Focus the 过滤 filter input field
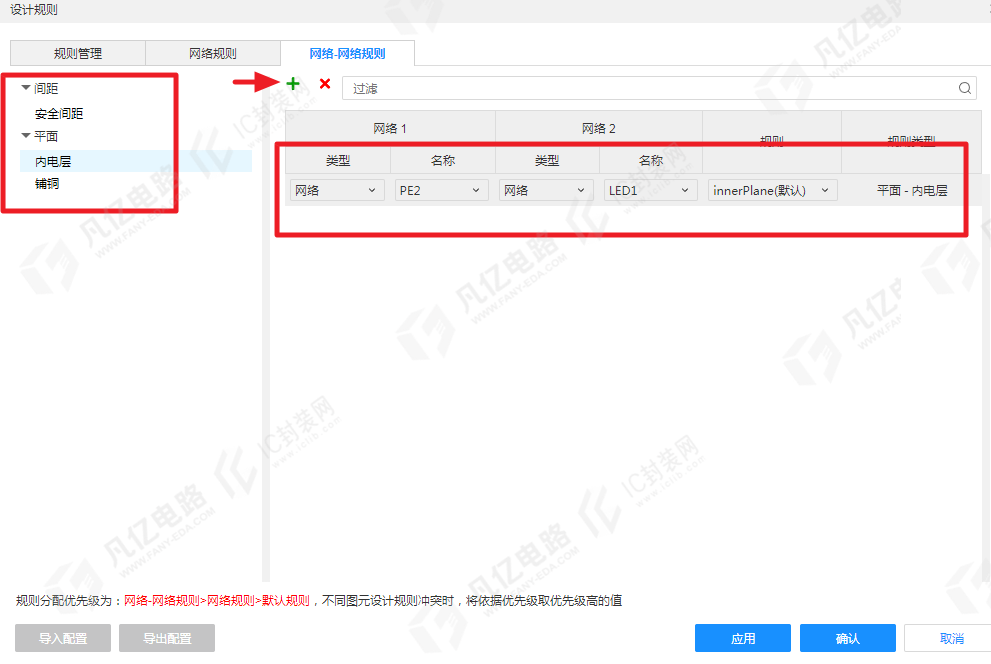The image size is (991, 664). pos(659,88)
